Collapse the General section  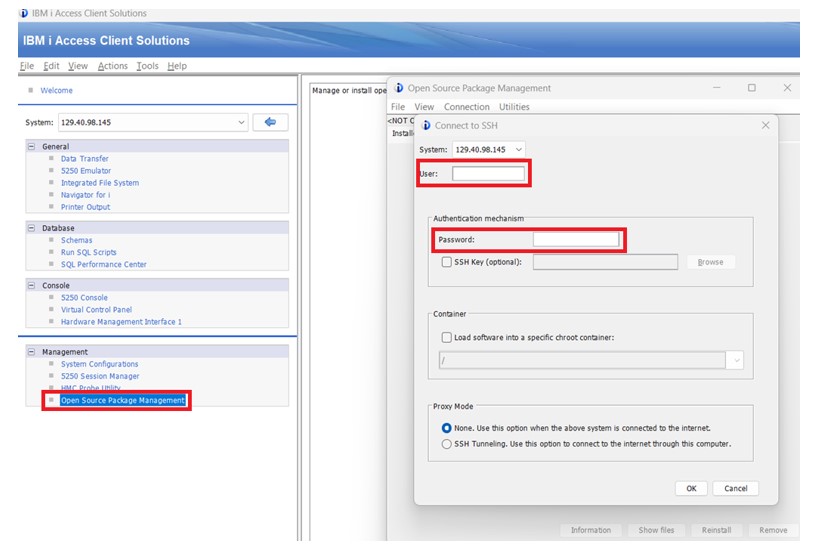(31, 146)
